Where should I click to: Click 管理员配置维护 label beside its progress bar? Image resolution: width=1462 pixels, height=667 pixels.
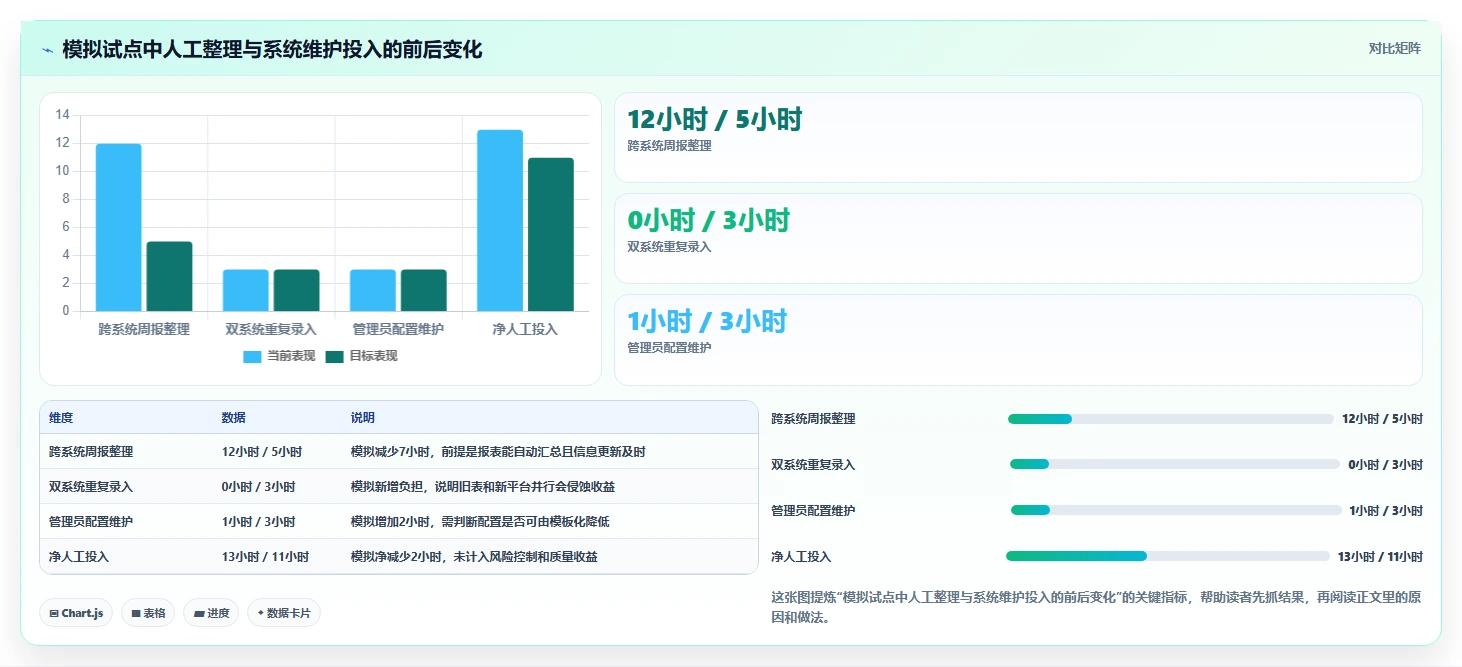click(813, 511)
